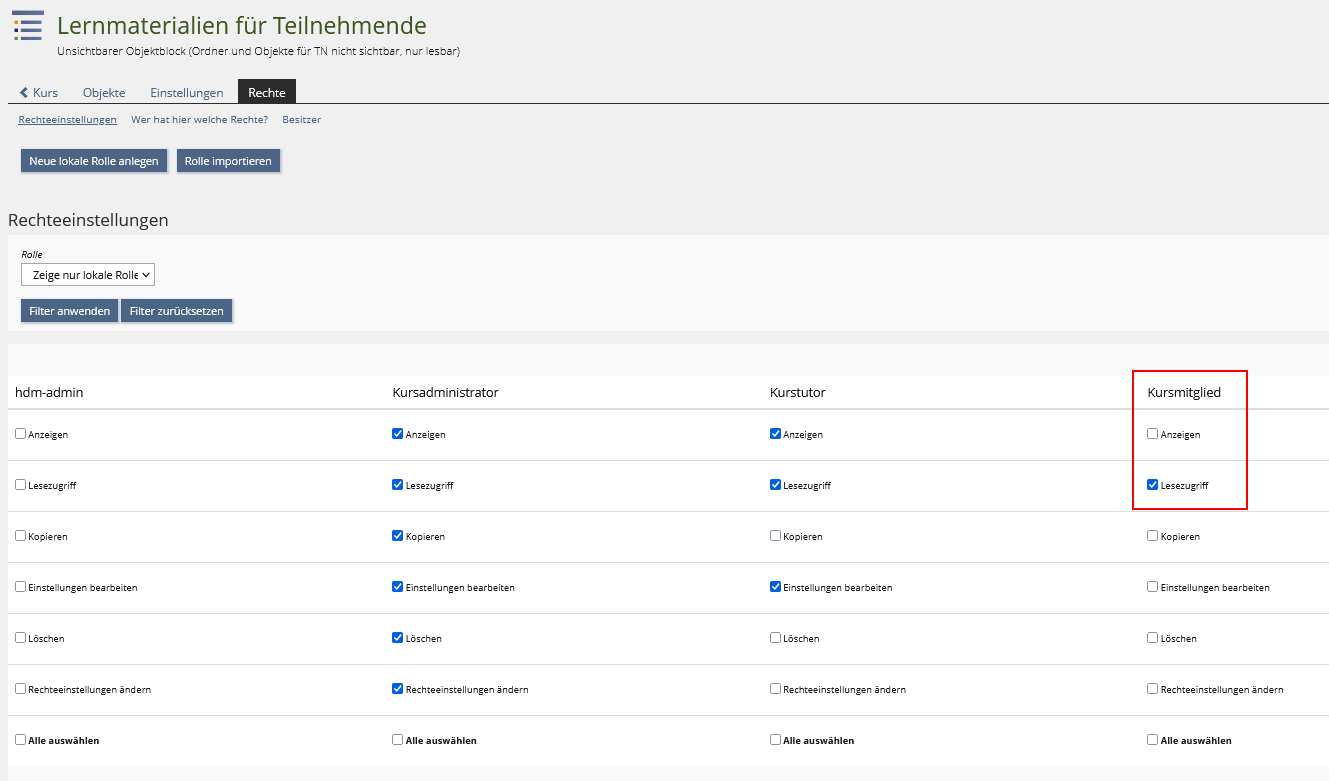Uncheck Einstellungen bearbeiten for Kurstutor
This screenshot has width=1329, height=781.
point(775,587)
